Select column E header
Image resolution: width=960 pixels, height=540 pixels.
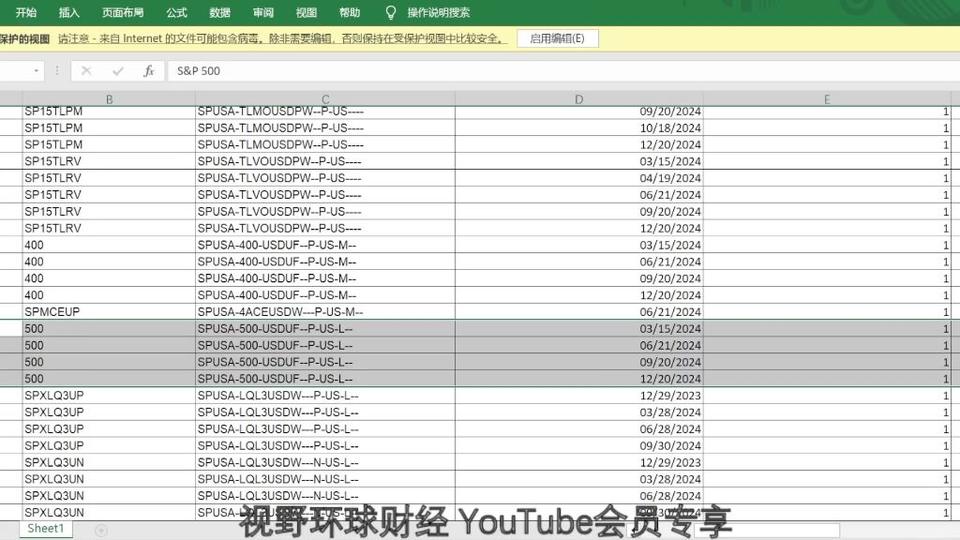click(827, 99)
